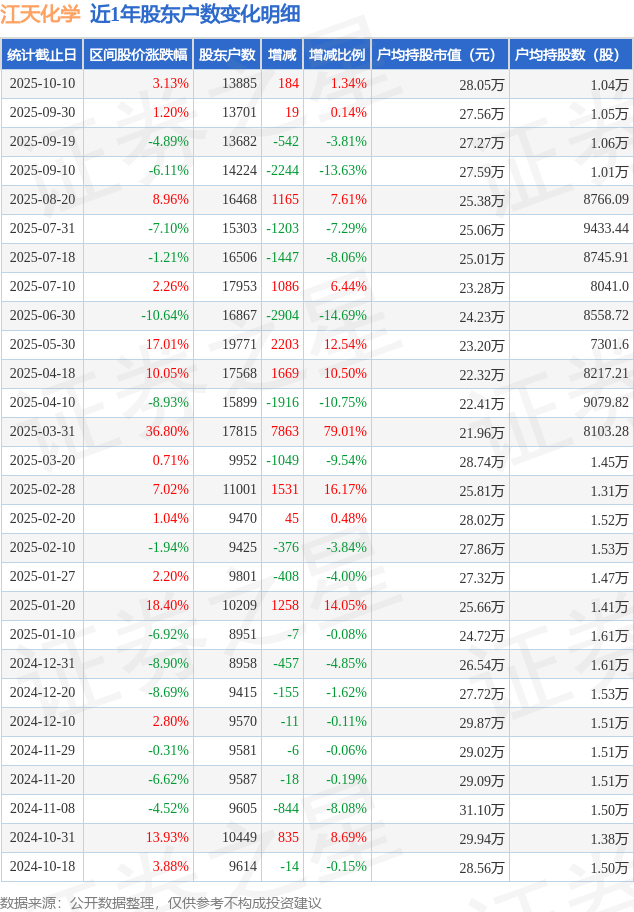The width and height of the screenshot is (634, 912).
Task: Click the 31.10万 average holding value cell
Action: pos(482,809)
